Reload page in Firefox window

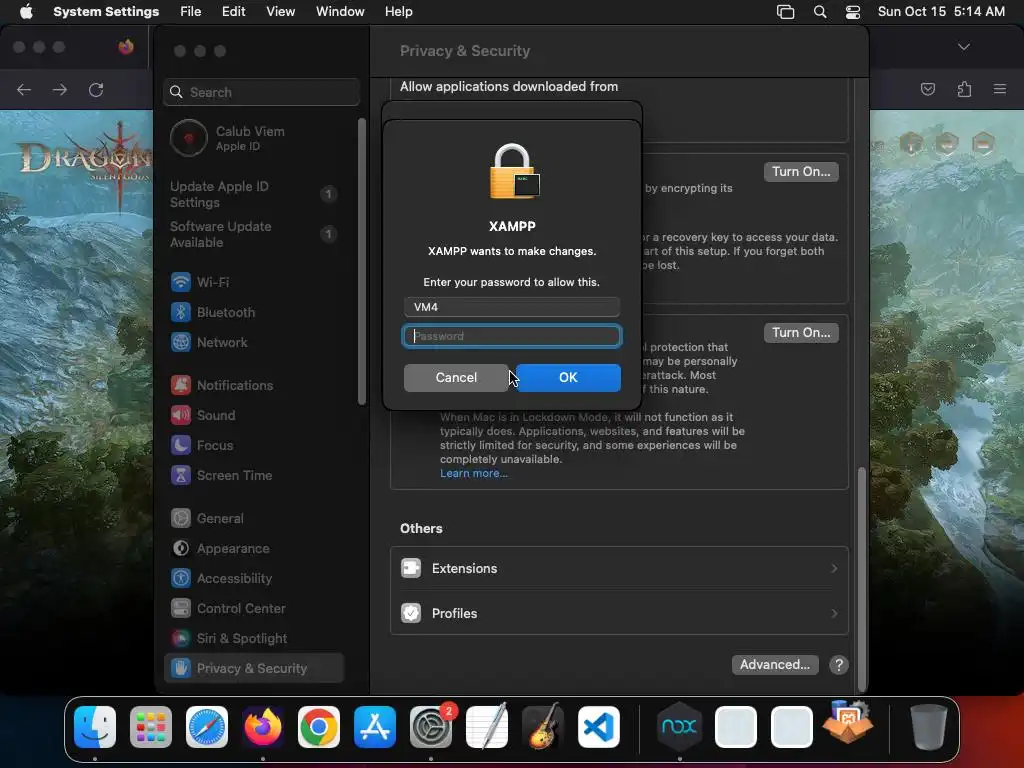click(96, 89)
